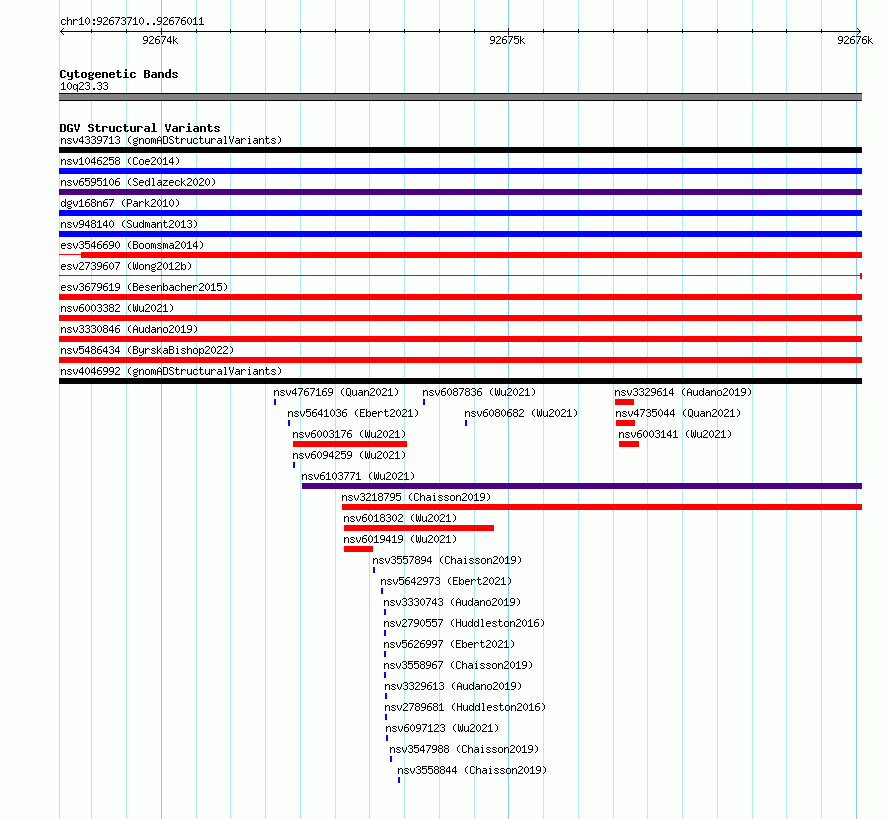The width and height of the screenshot is (890, 819).
Task: Click the red bar under nsv4735044
Action: [x=625, y=423]
